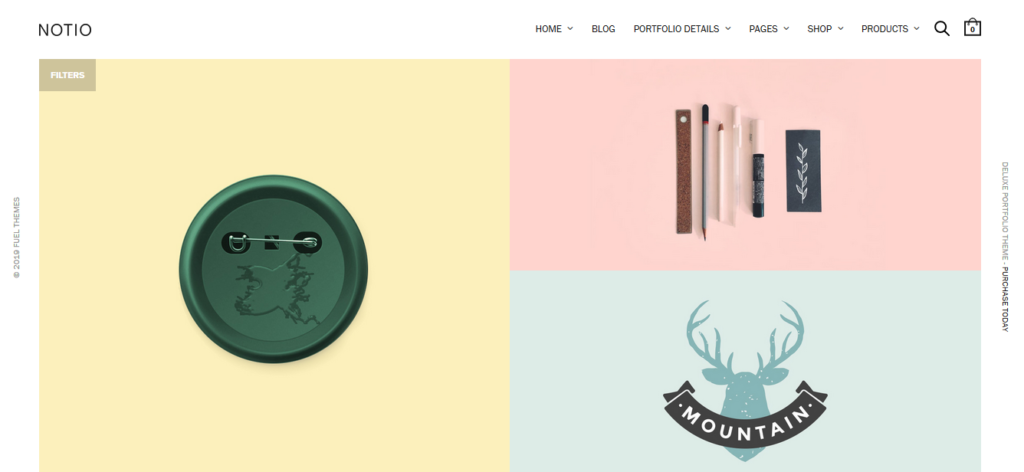This screenshot has height=472, width=1024.
Task: Click the NOTIO site logo
Action: pyautogui.click(x=65, y=30)
